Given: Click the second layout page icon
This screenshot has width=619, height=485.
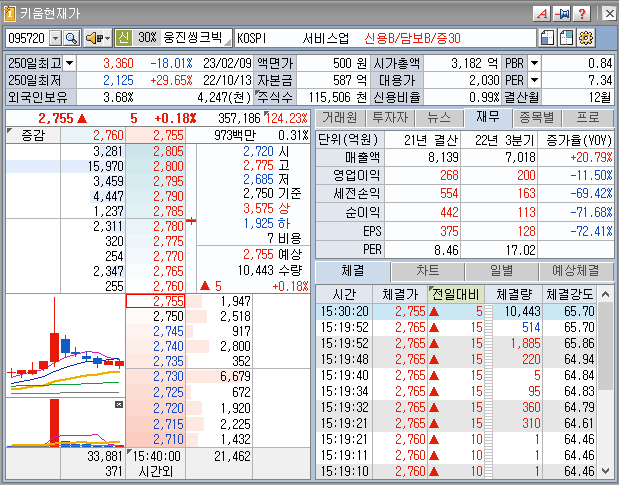Looking at the screenshot, I should [566, 38].
